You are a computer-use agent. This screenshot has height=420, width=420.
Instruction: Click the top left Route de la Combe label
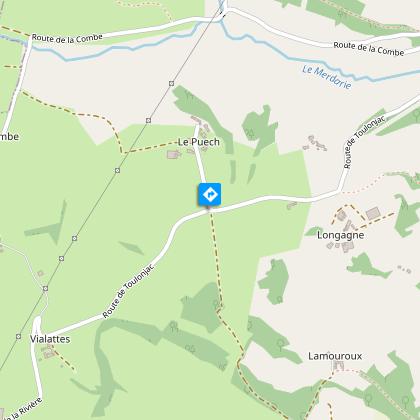67,39
